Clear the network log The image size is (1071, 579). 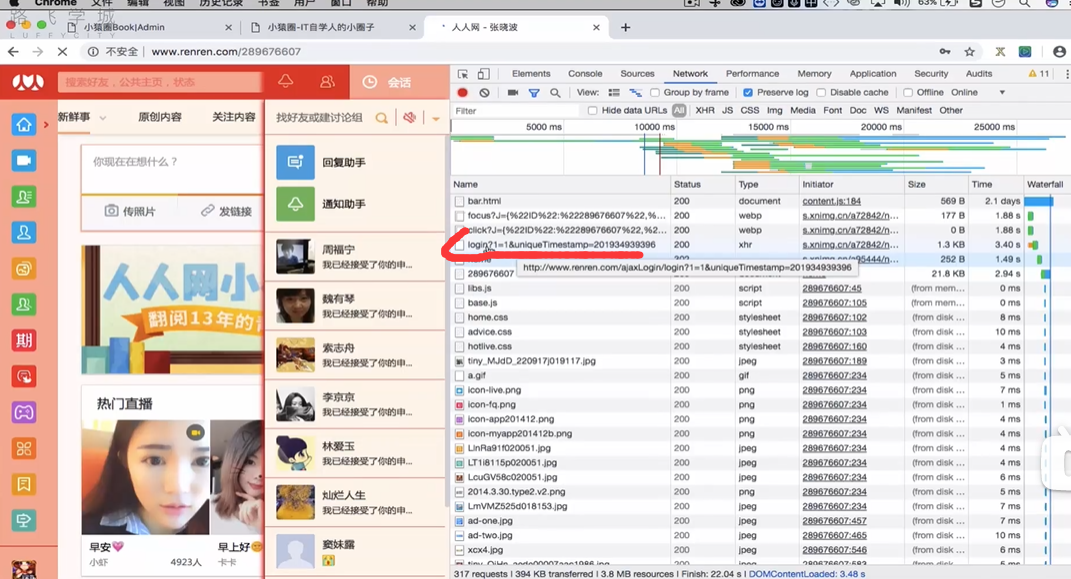[484, 92]
